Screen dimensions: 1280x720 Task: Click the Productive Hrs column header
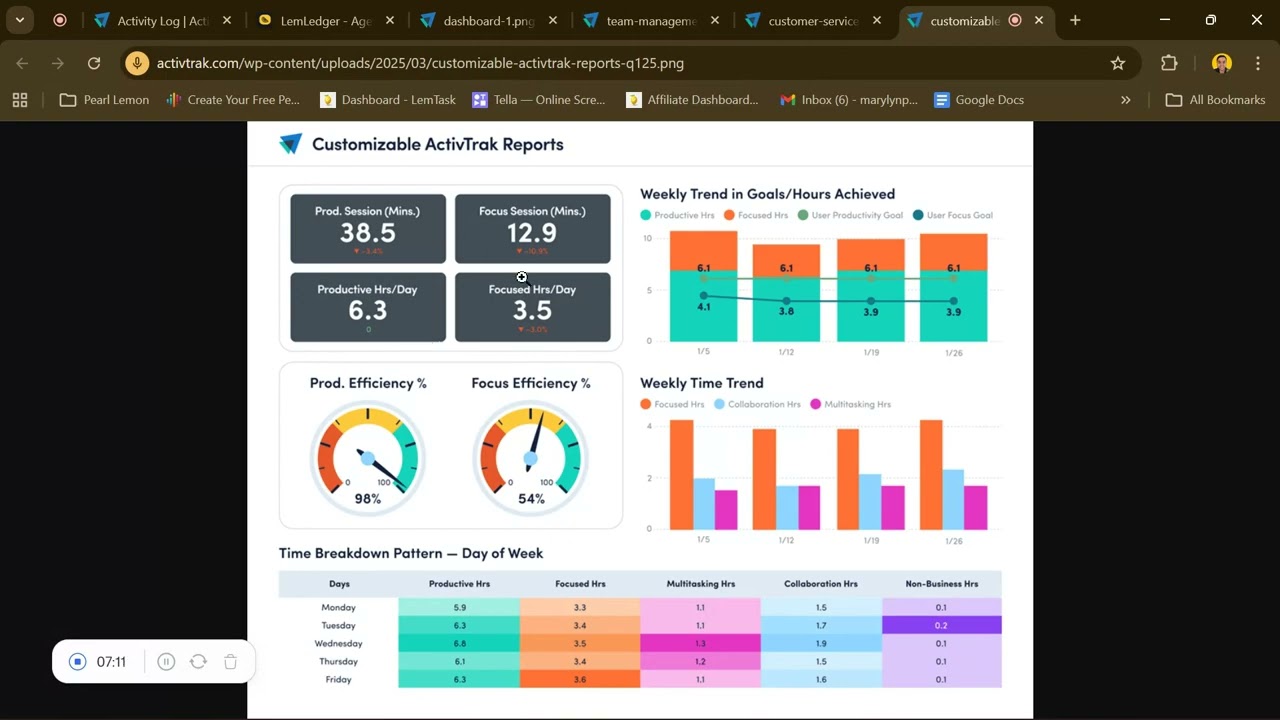pyautogui.click(x=459, y=584)
